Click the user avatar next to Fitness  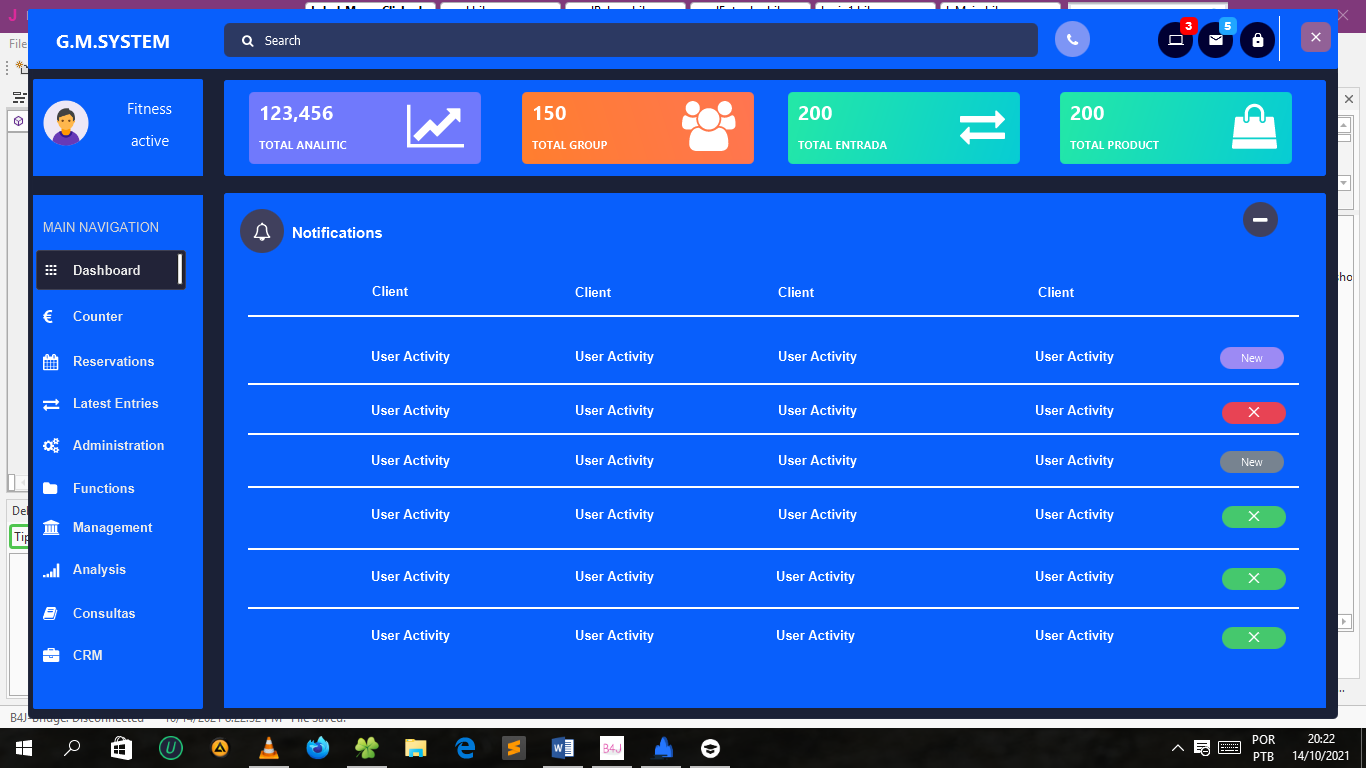(66, 124)
